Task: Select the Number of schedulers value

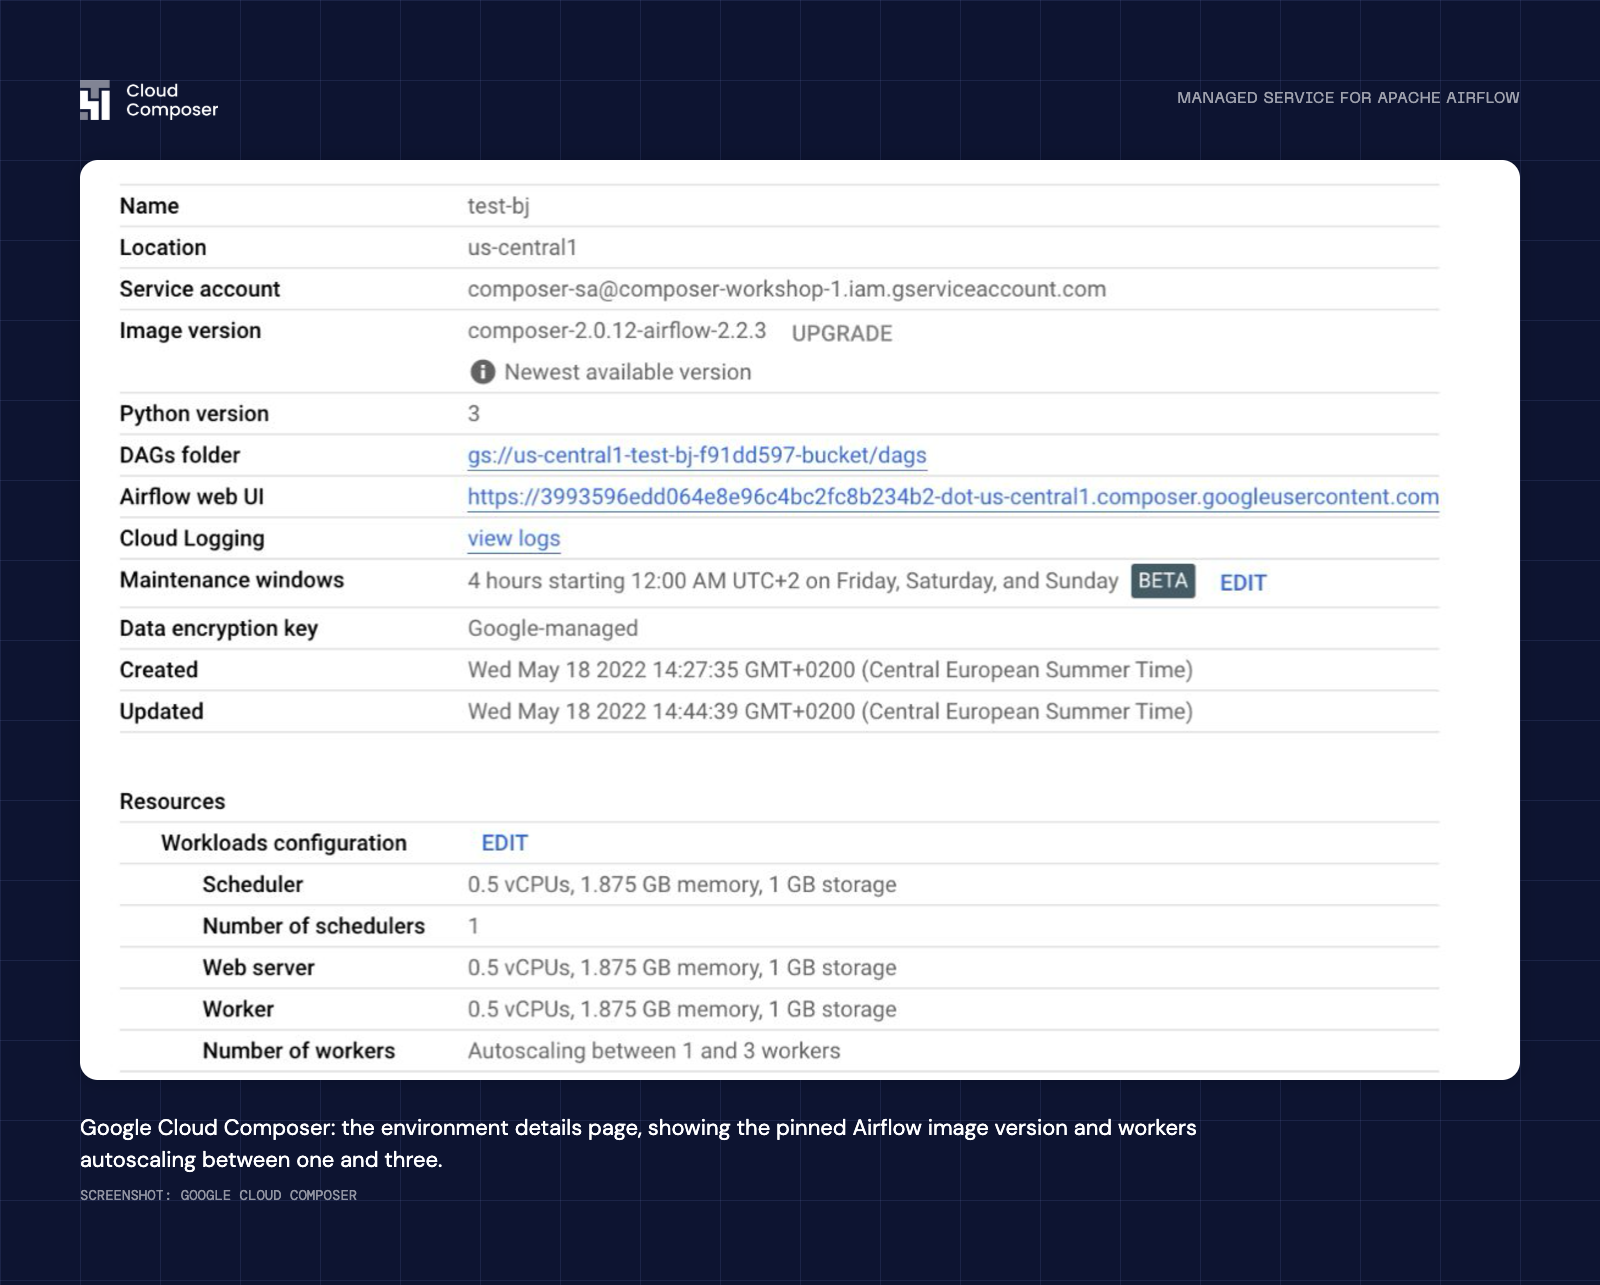Action: pos(474,926)
